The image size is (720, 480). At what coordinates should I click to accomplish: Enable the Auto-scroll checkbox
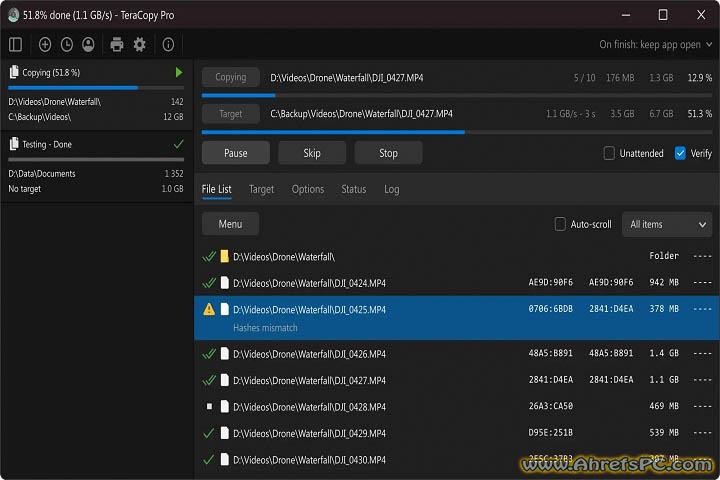click(560, 224)
